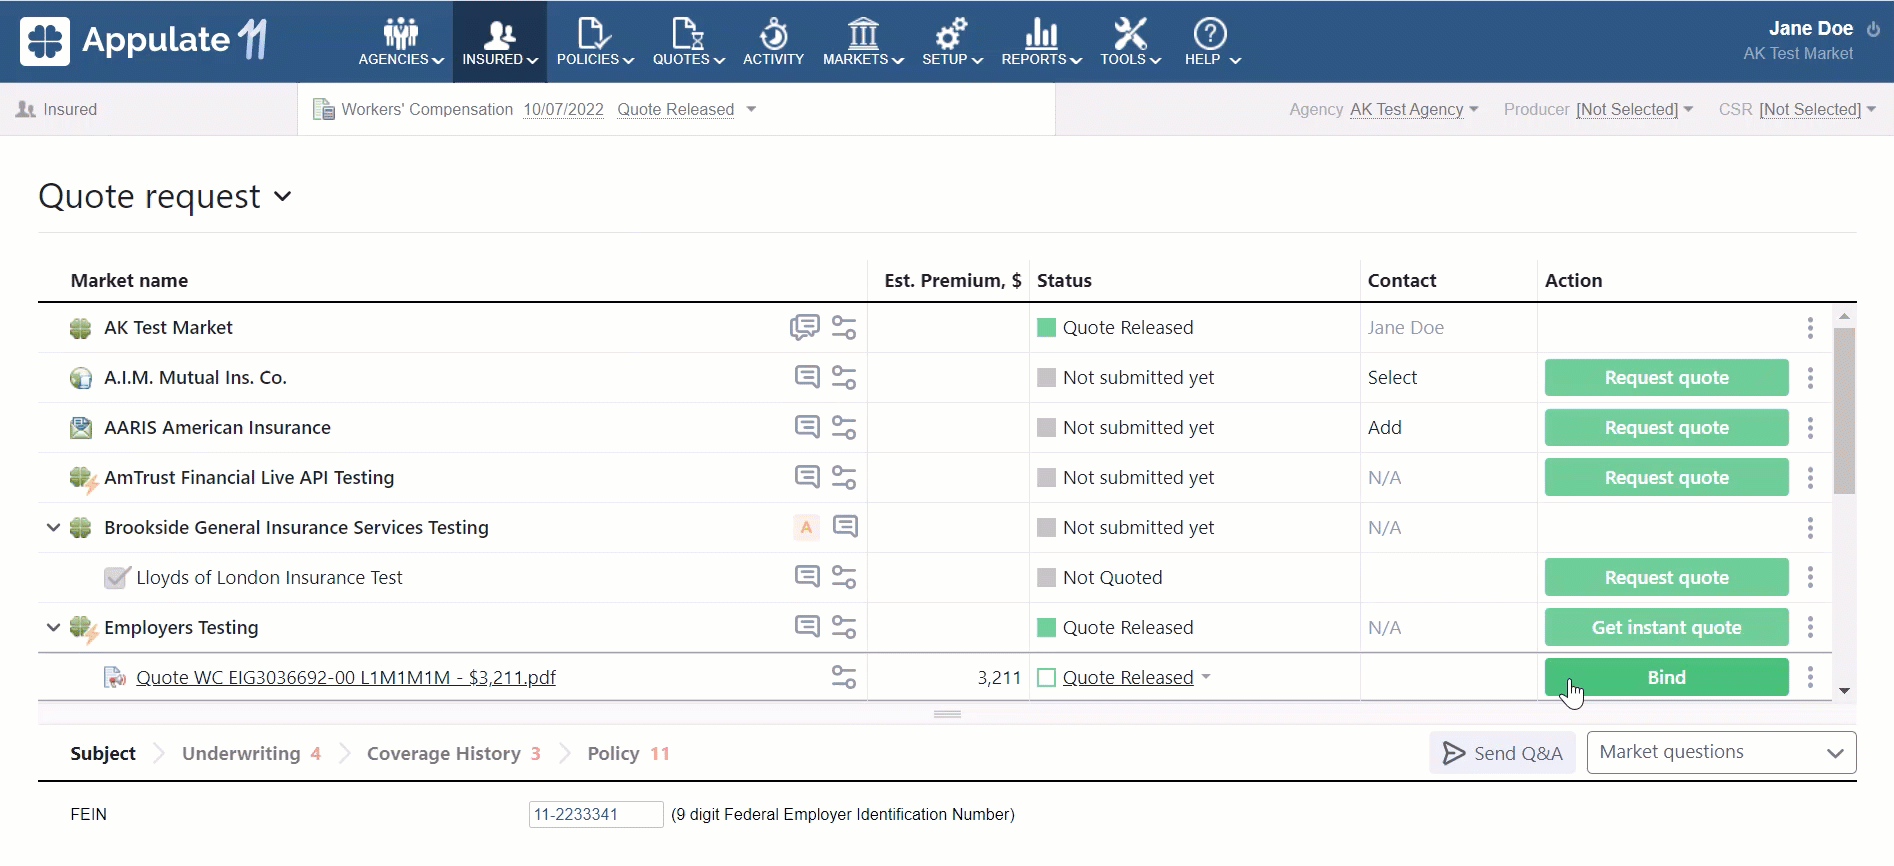Open the Quotes menu
This screenshot has height=866, width=1894.
pos(688,42)
